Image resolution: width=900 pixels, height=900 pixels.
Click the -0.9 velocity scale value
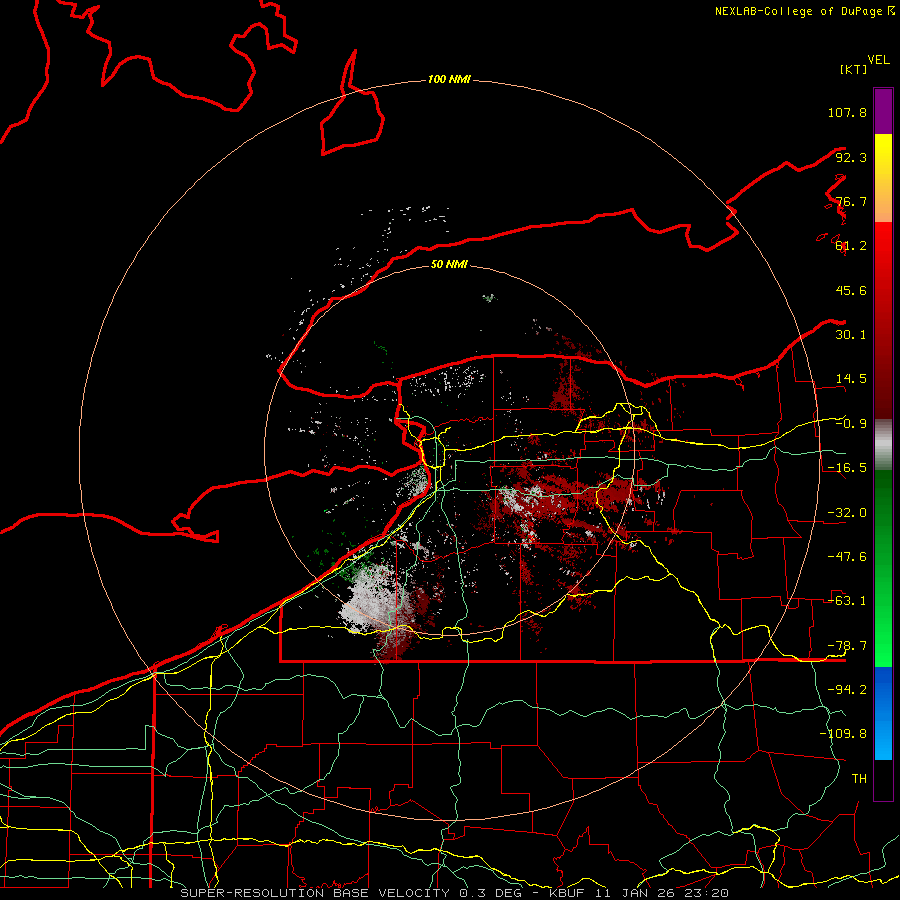pos(851,424)
